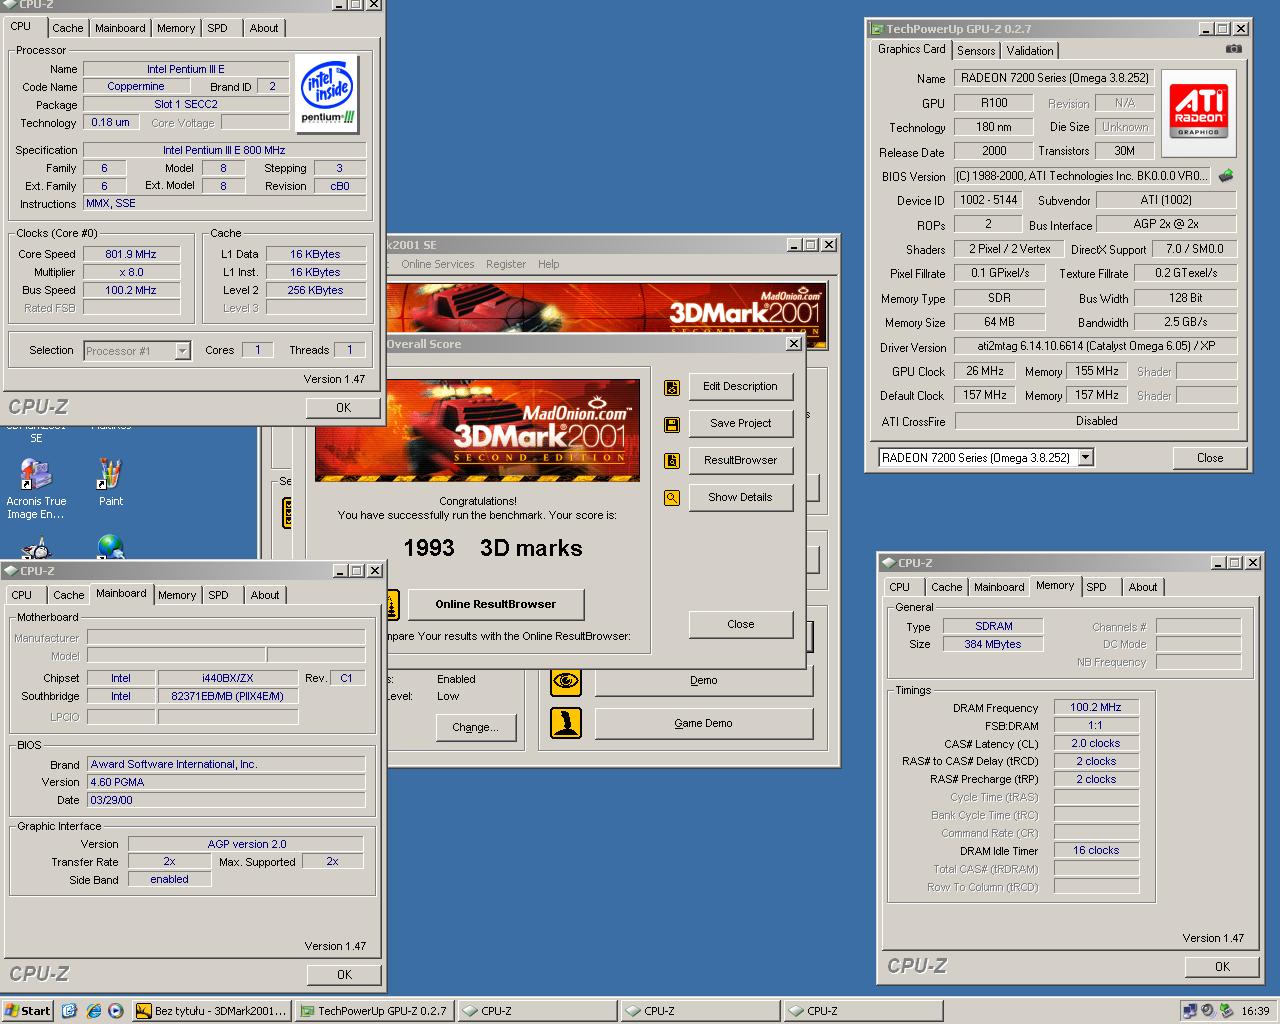Click the Edit Description document icon
Screen dimensions: 1280x1024
[x=672, y=387]
